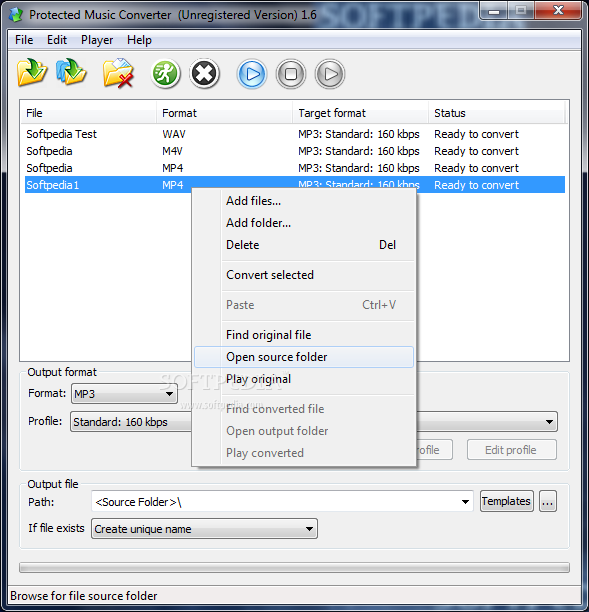Choose Add folder... in context menu
The width and height of the screenshot is (589, 612).
coord(304,223)
